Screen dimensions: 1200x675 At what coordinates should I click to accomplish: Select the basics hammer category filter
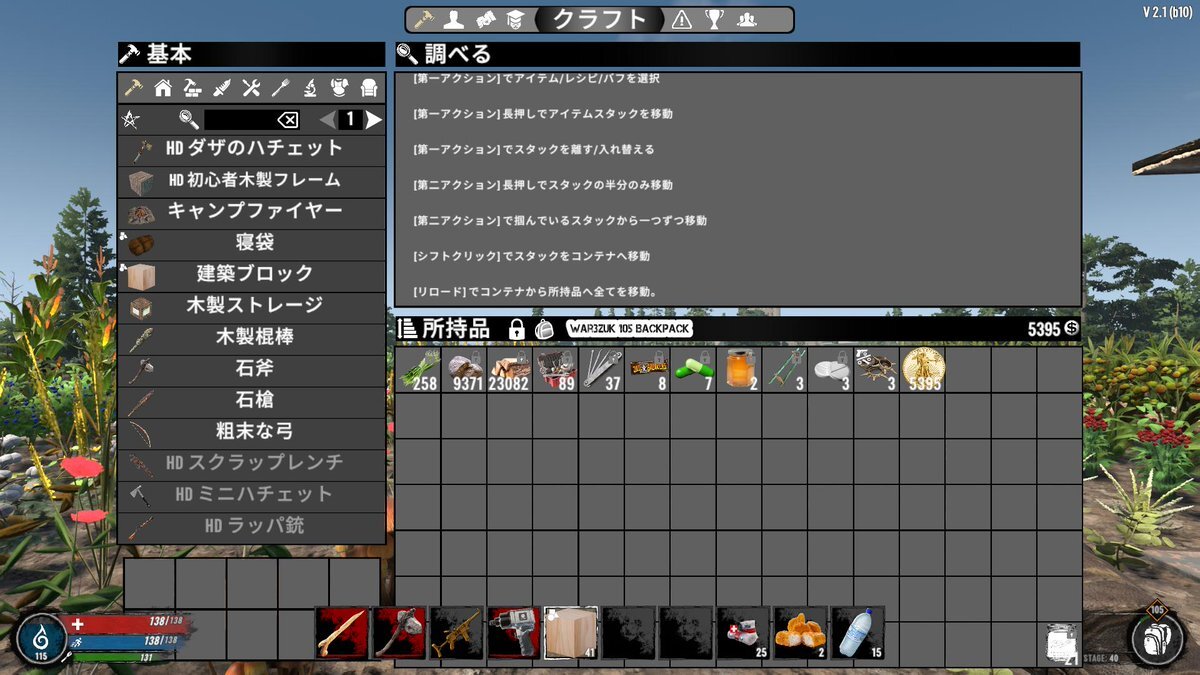point(133,88)
